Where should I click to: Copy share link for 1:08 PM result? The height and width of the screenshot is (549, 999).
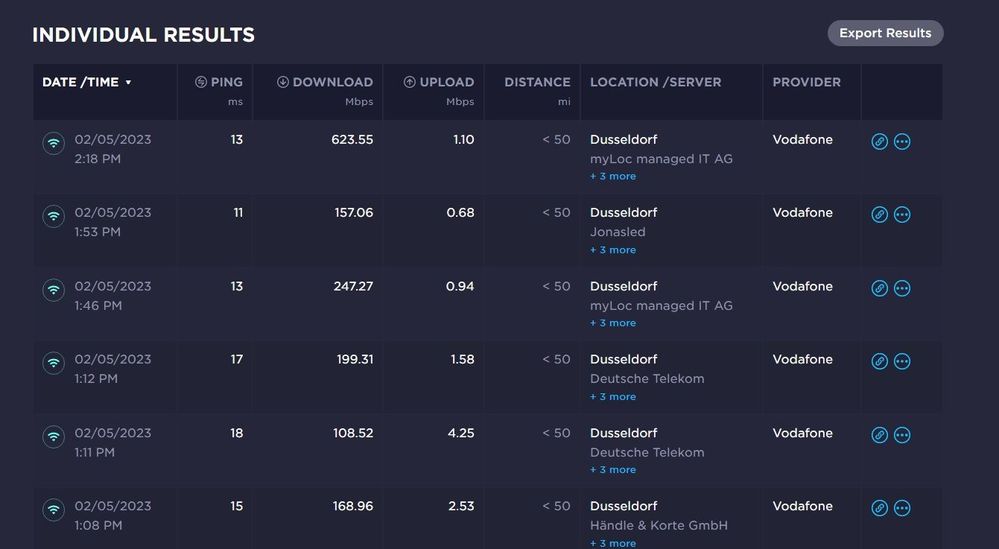tap(879, 508)
